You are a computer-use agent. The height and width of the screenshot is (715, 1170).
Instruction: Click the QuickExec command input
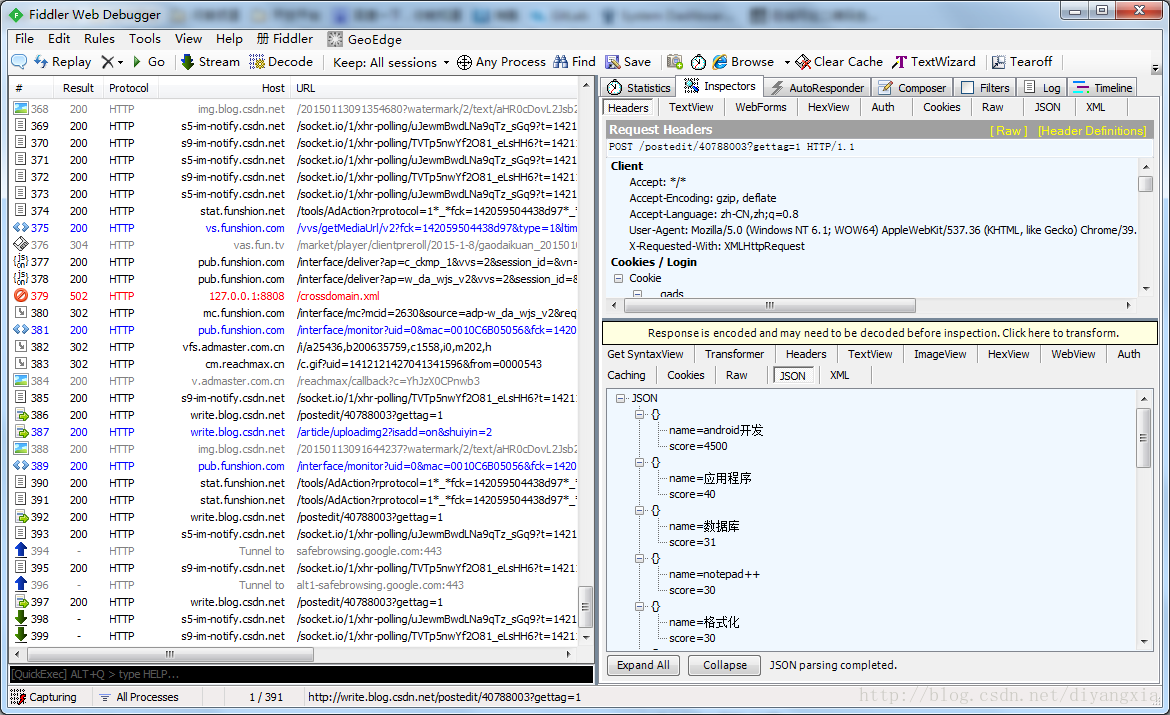pos(301,674)
